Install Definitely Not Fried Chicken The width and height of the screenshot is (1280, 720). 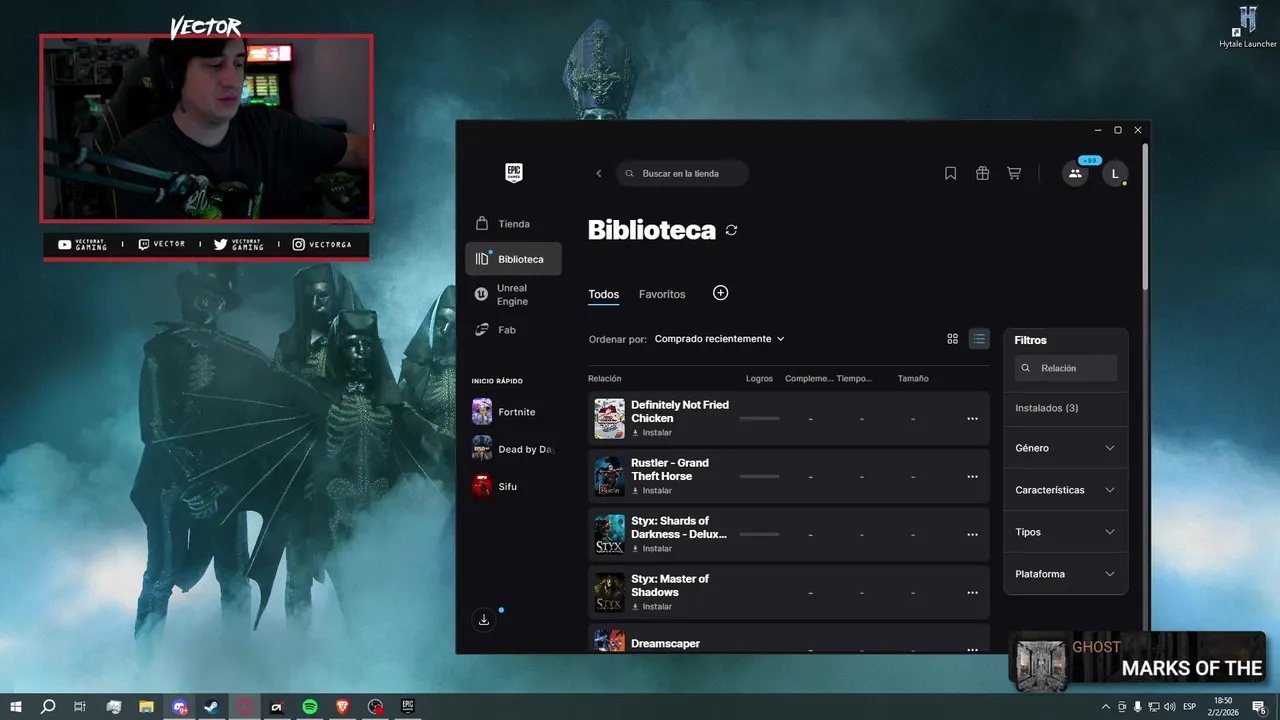(652, 433)
